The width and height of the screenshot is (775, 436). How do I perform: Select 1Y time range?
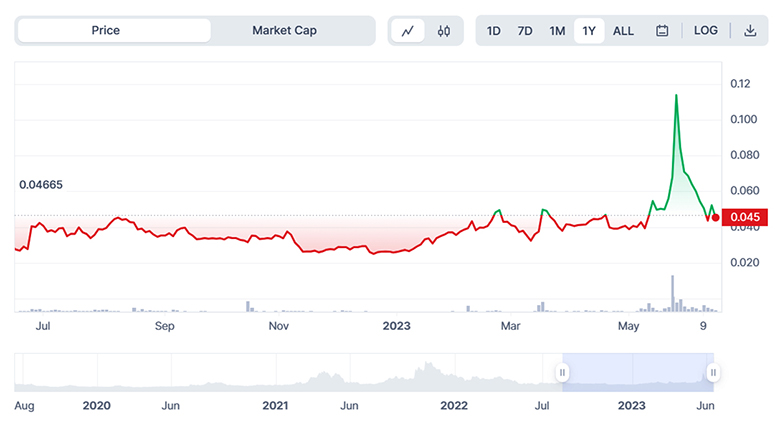[589, 31]
